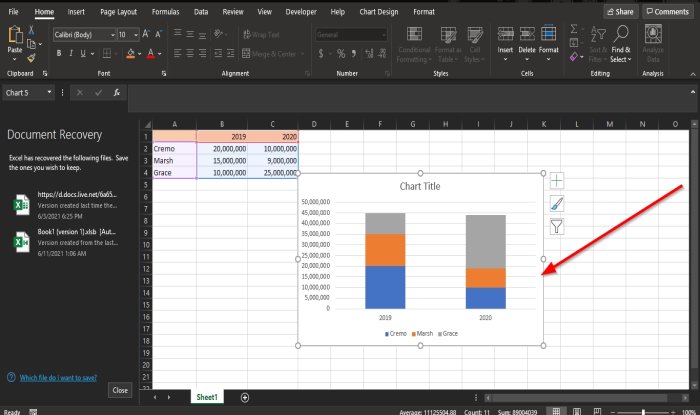This screenshot has height=415, width=700.
Task: Expand the Fill Color dropdown arrow
Action: 139,54
